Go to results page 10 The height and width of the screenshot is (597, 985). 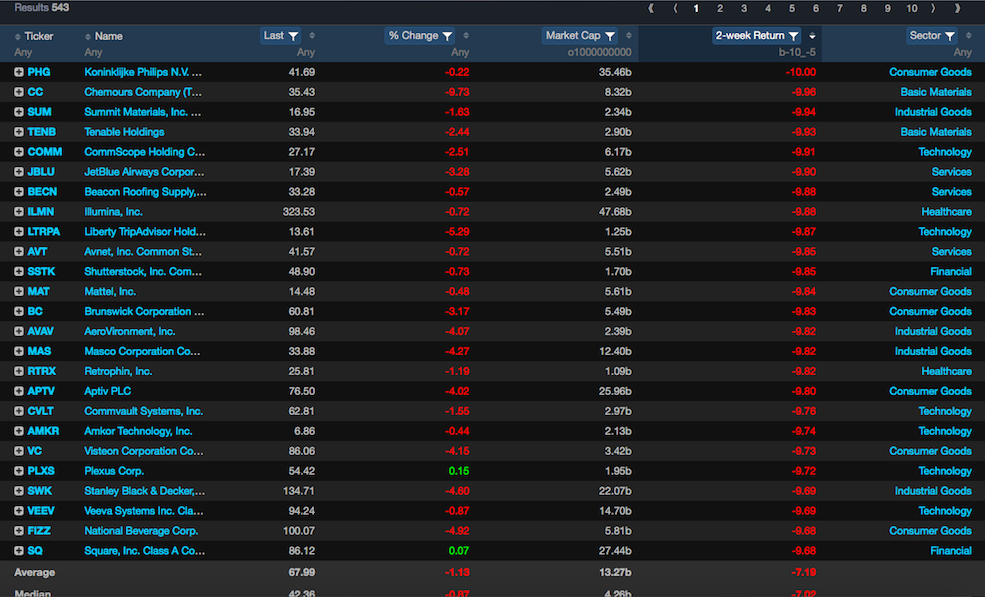point(912,8)
